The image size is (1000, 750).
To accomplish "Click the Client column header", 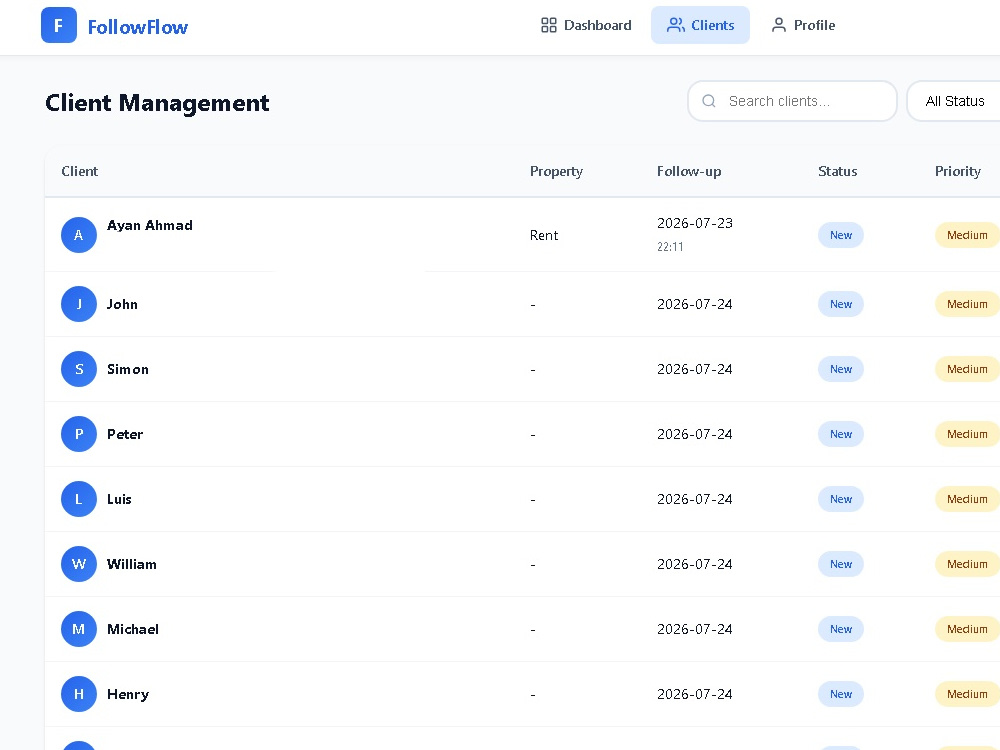I will coord(80,171).
